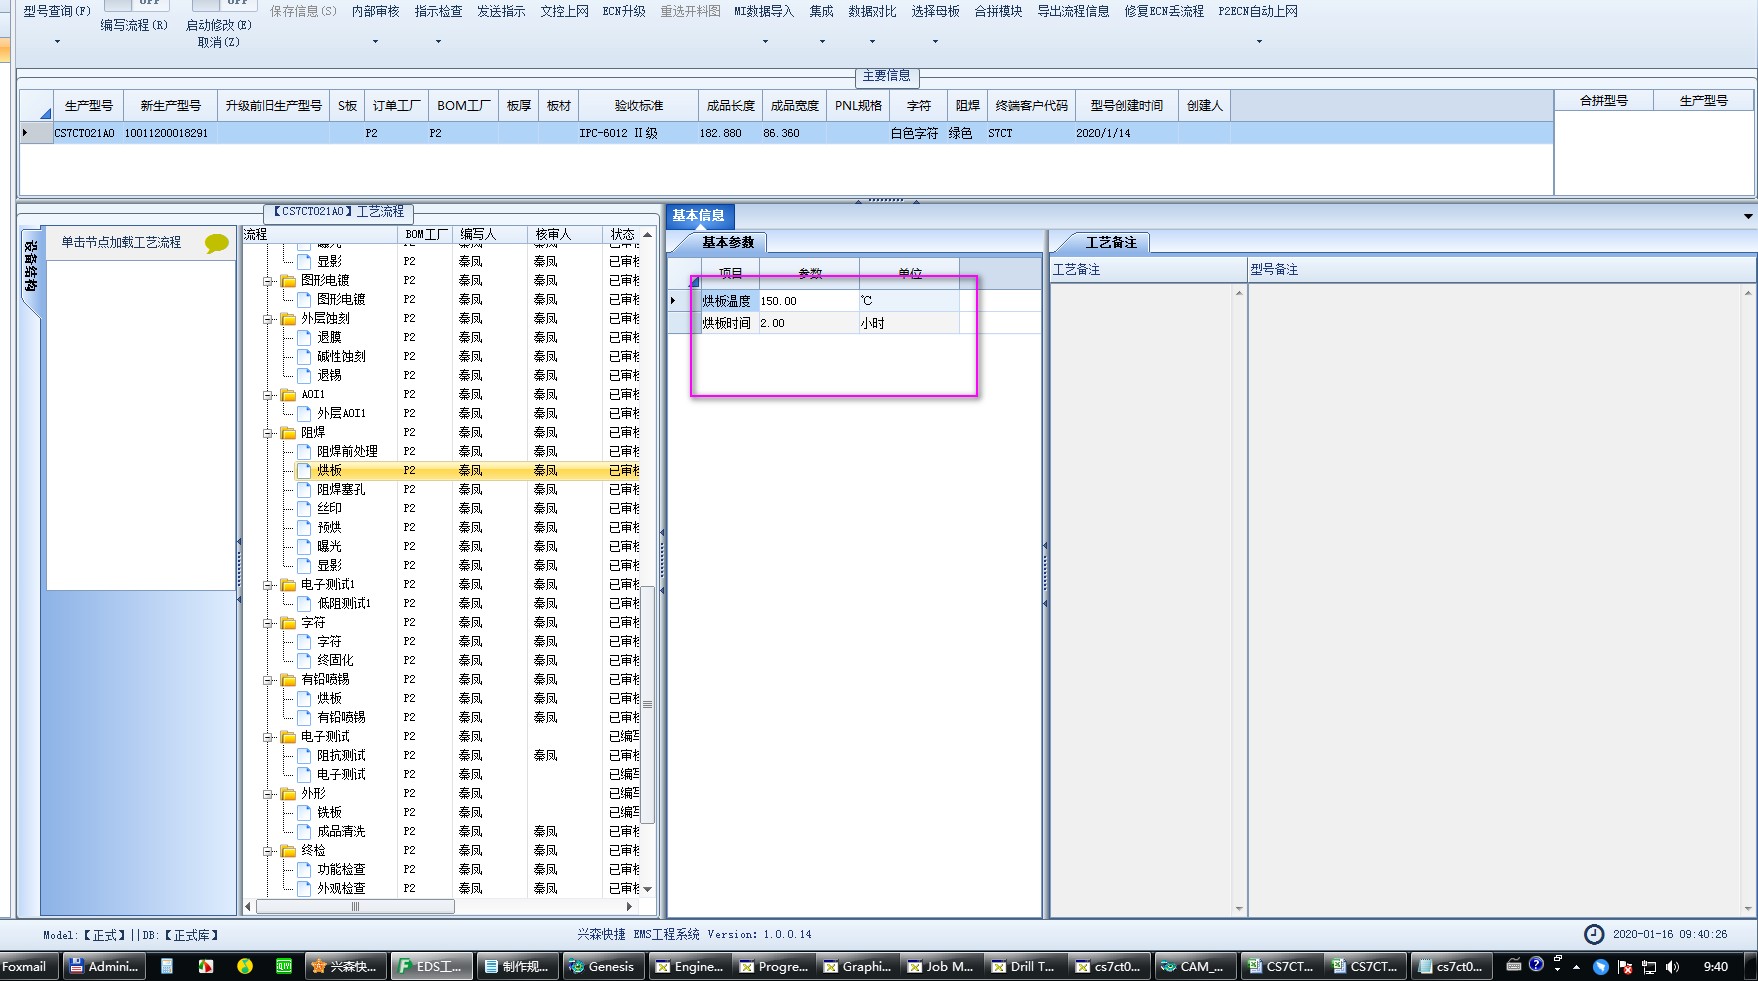Click the 修复ECN丢流程 toolbar button

(x=1164, y=11)
